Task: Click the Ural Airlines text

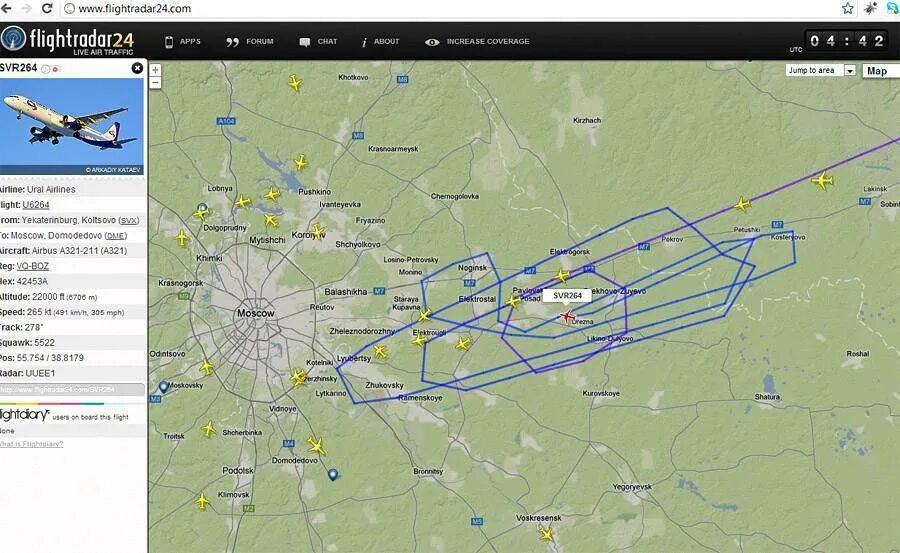Action: click(x=51, y=190)
